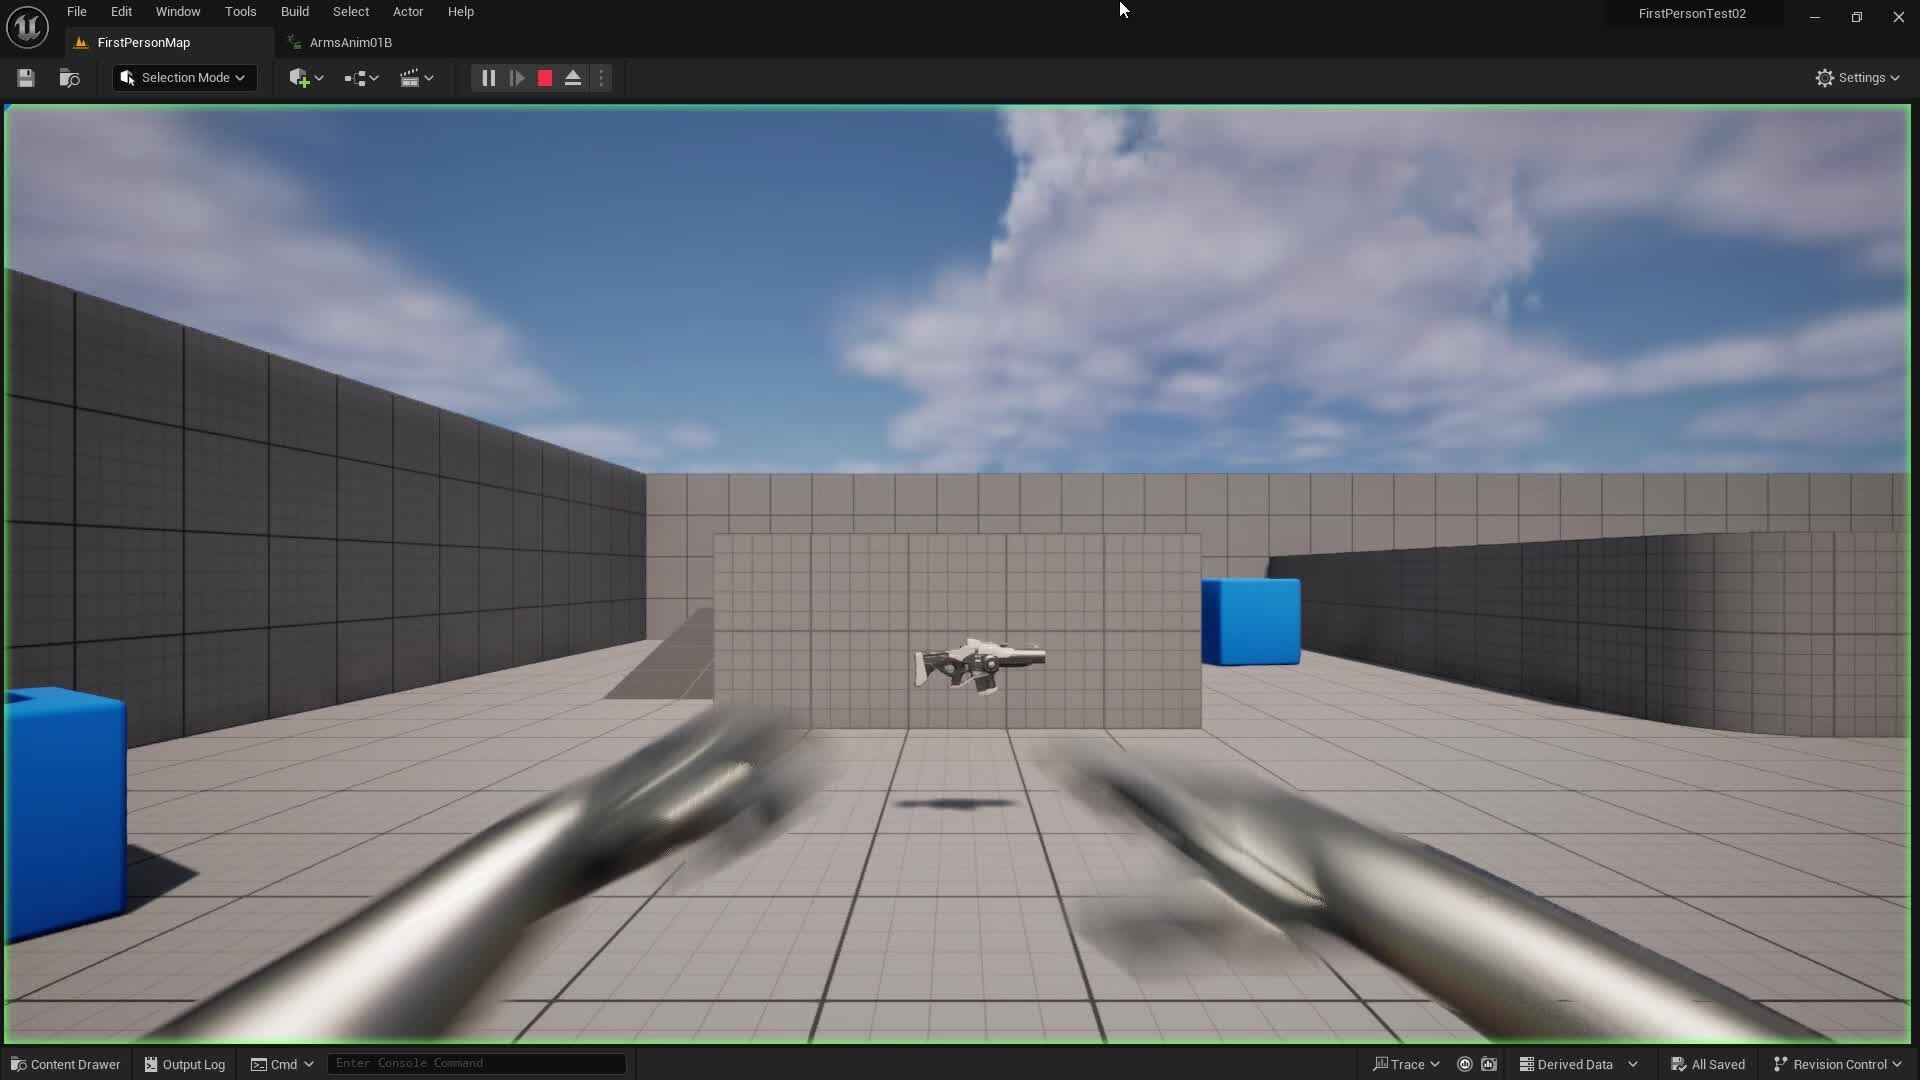Viewport: 1920px width, 1080px height.
Task: Stop the running play session
Action: (x=545, y=78)
